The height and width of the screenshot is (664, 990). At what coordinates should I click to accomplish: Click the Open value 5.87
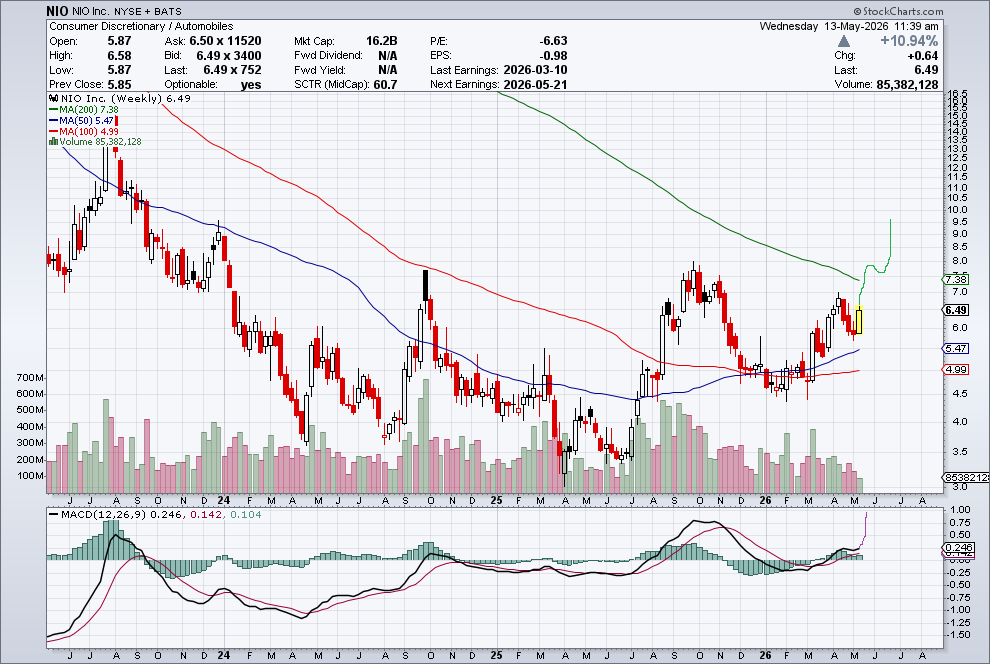point(119,41)
